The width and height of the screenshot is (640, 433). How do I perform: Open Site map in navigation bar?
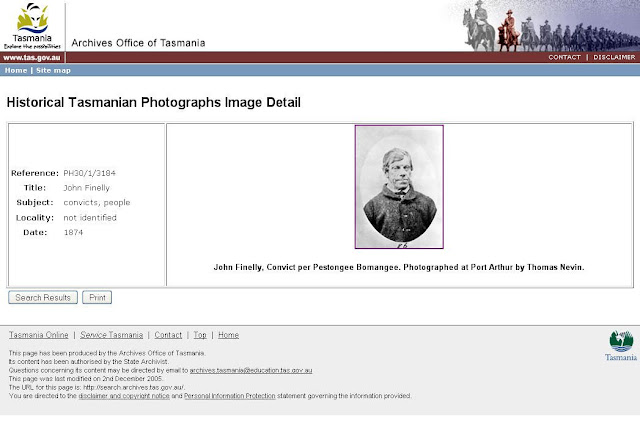53,70
